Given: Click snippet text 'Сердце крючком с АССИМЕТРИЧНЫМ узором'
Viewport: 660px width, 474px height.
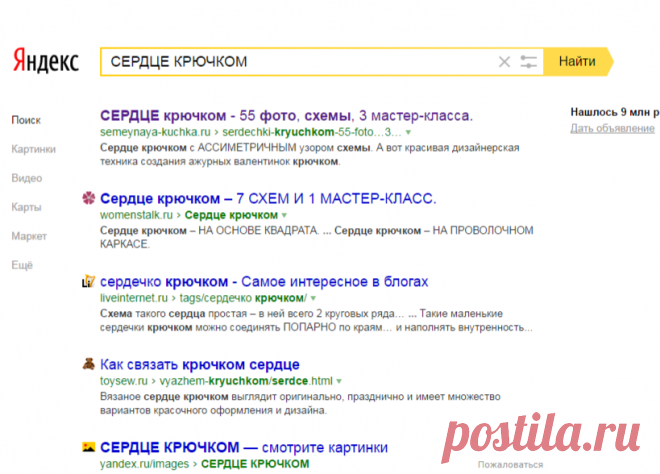Looking at the screenshot, I should pyautogui.click(x=218, y=148).
